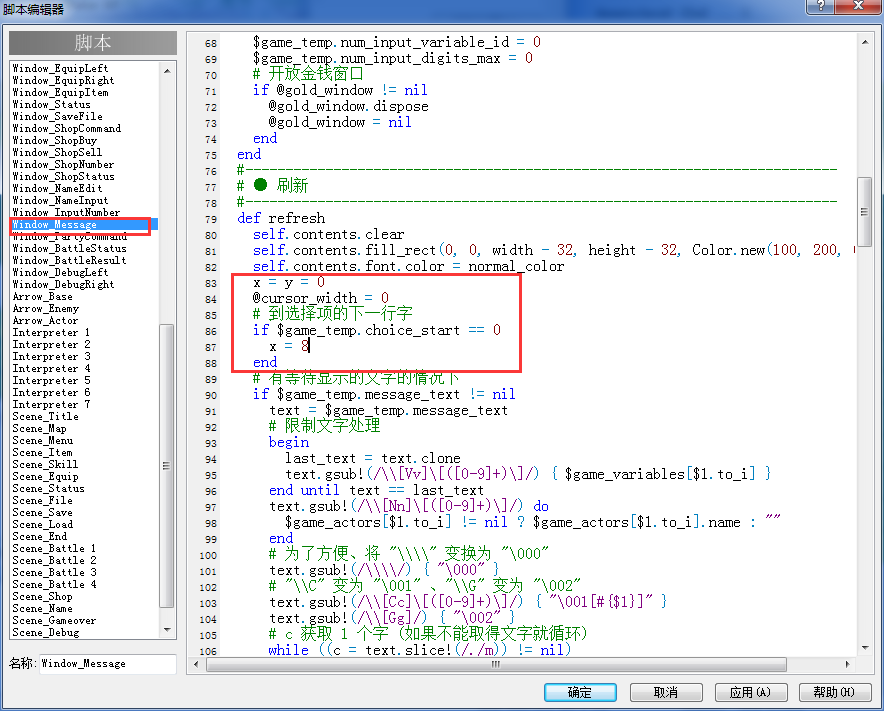Click the code editor scroll-up arrow

point(865,42)
